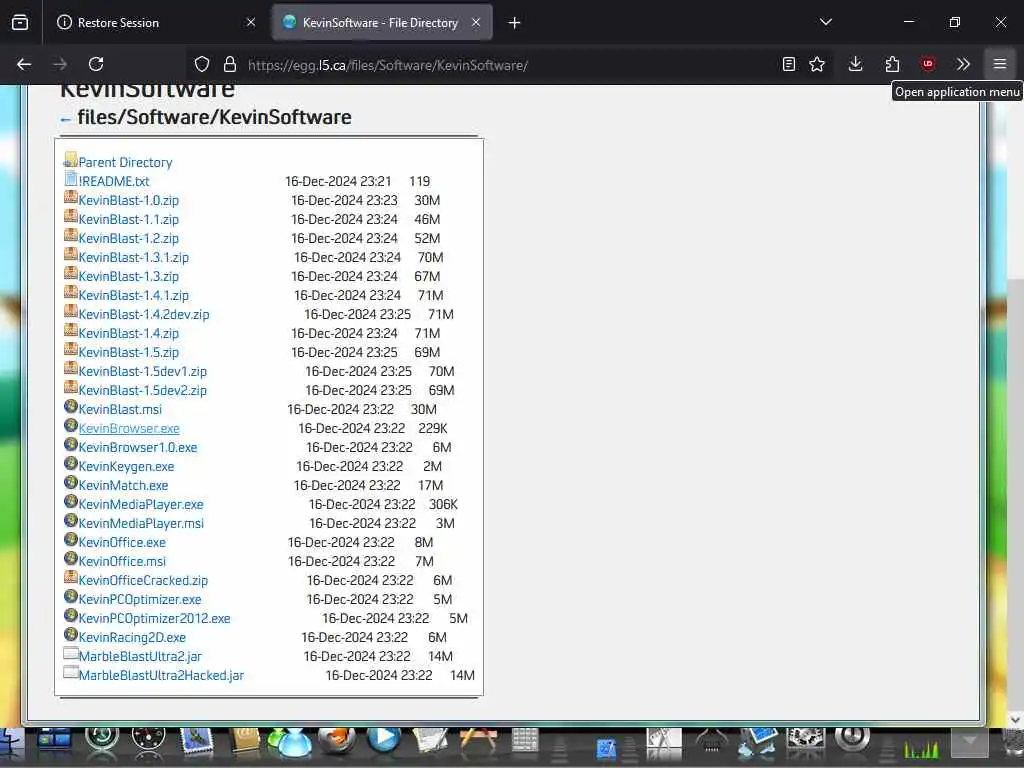The image size is (1024, 768).
Task: Click folder icon beside Parent Directory
Action: coord(71,160)
